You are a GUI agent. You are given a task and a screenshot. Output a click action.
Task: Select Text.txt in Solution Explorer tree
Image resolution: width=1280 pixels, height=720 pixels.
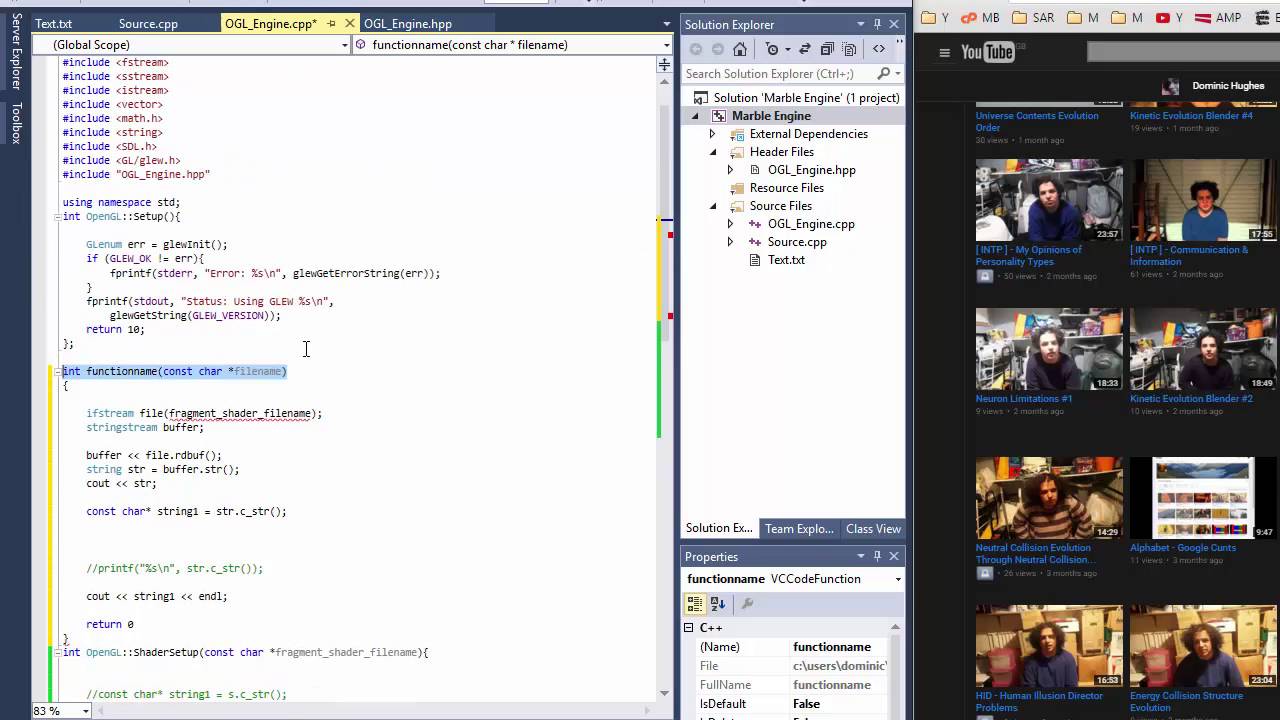[x=786, y=260]
